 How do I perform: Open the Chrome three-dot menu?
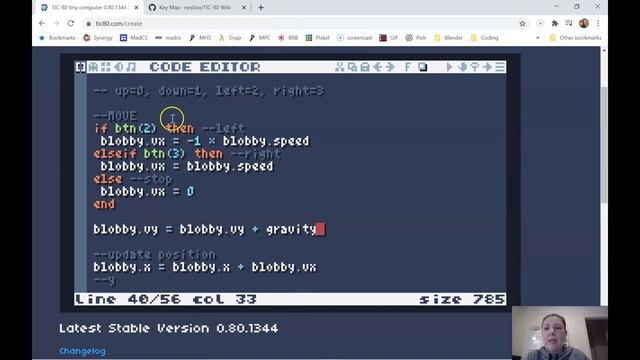598,23
